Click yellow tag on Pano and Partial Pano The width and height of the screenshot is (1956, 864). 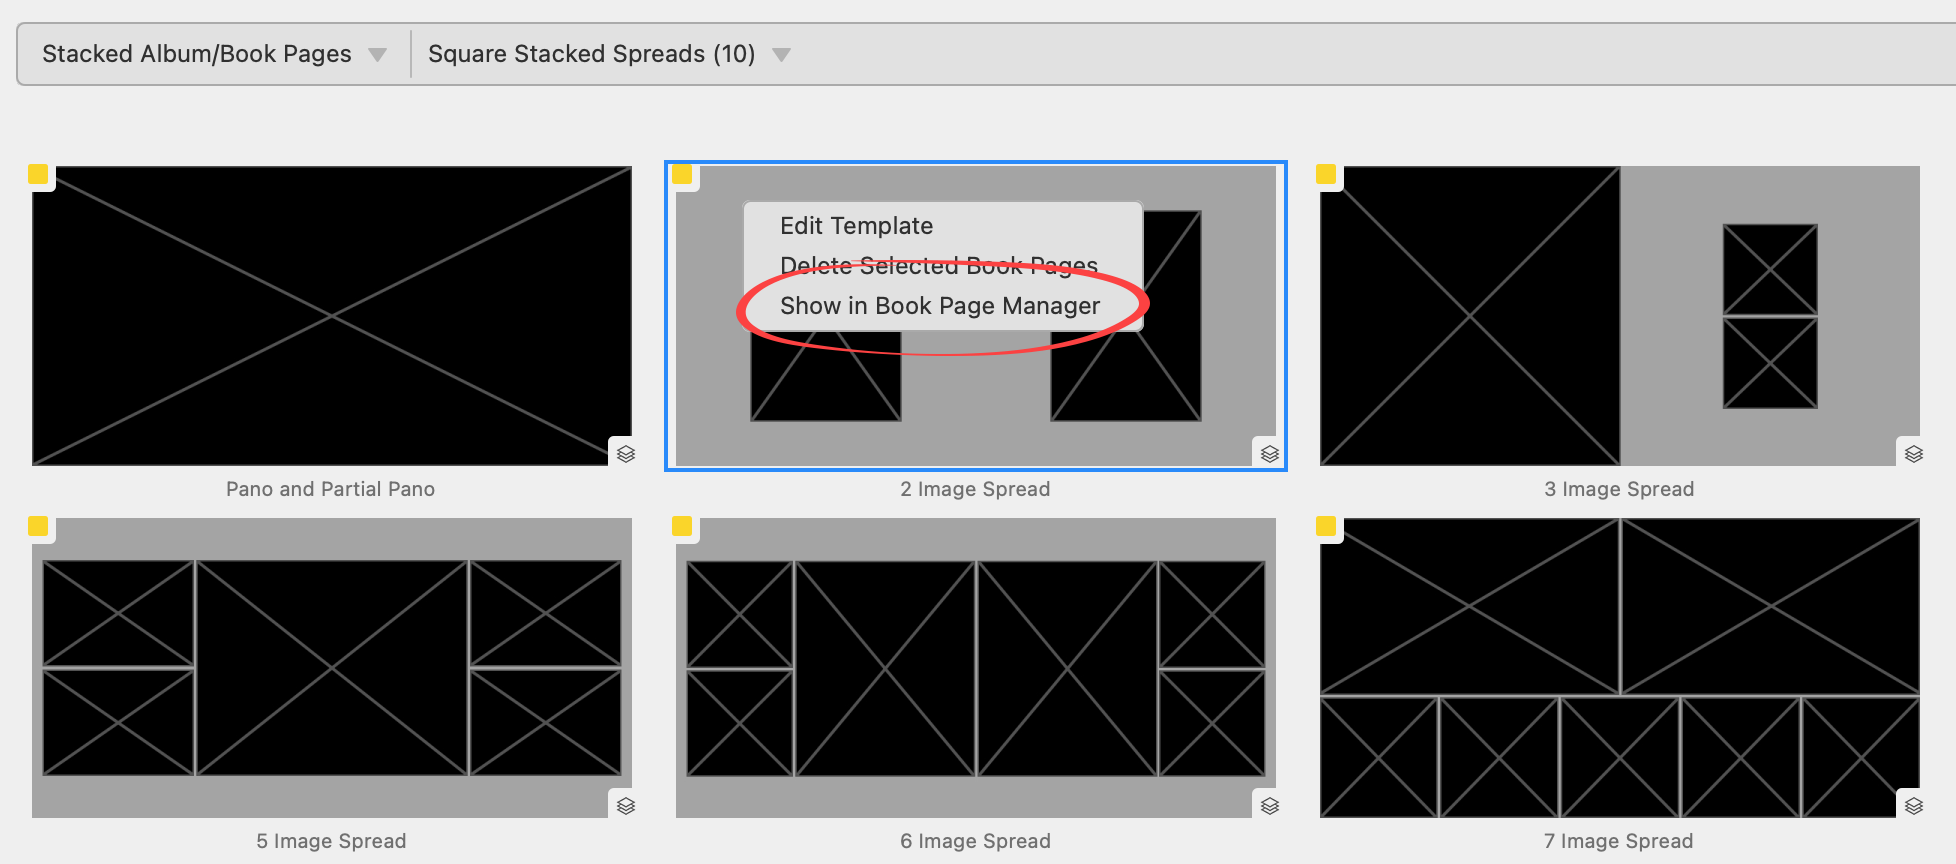point(38,174)
